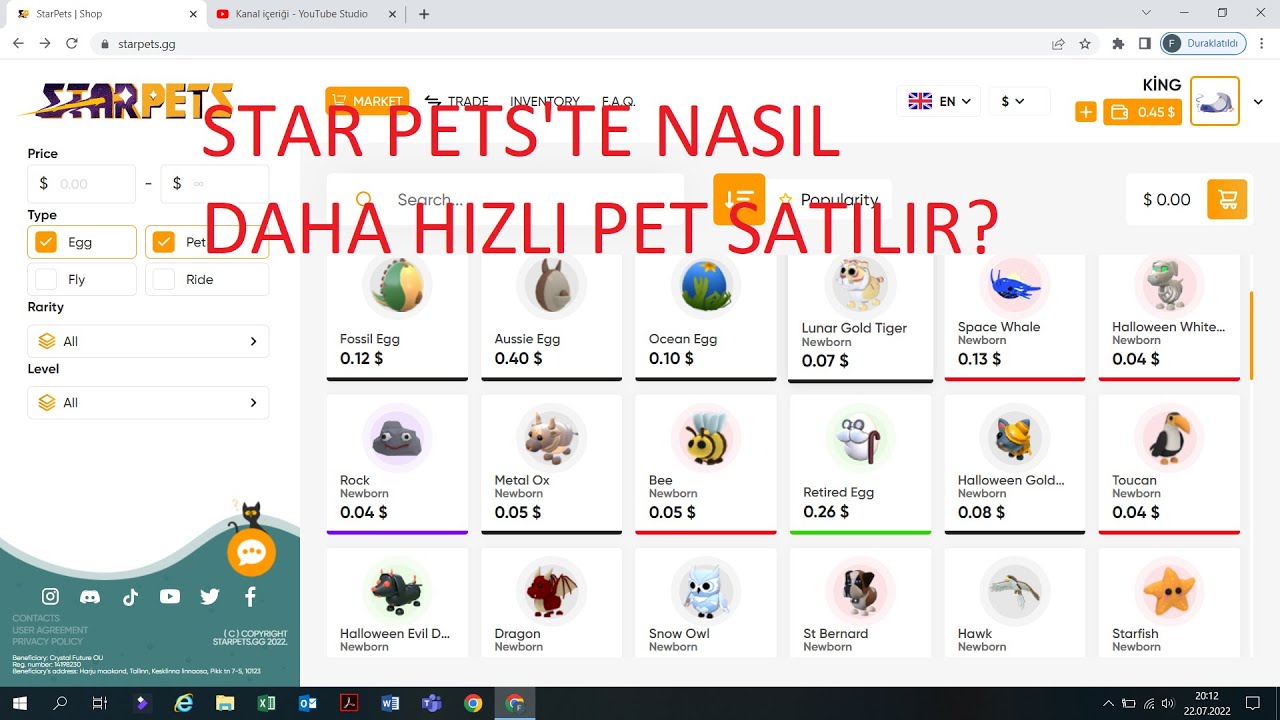The width and height of the screenshot is (1280, 720).
Task: Expand the Level All dropdown
Action: coord(148,402)
